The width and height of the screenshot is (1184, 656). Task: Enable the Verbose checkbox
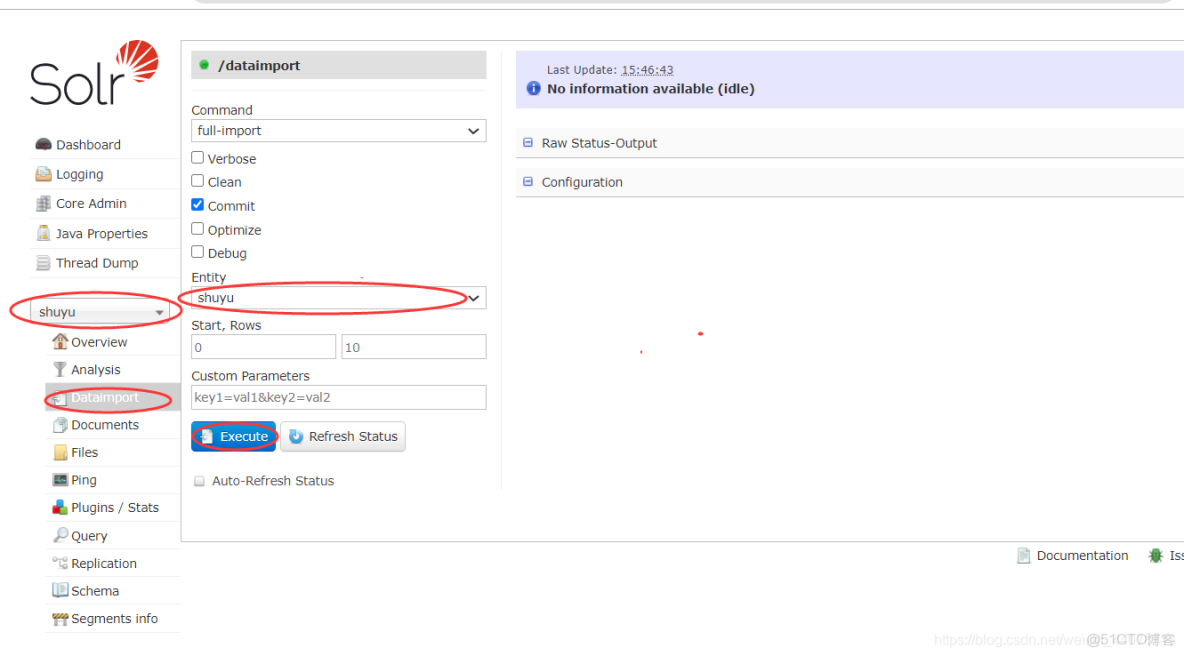coord(198,158)
